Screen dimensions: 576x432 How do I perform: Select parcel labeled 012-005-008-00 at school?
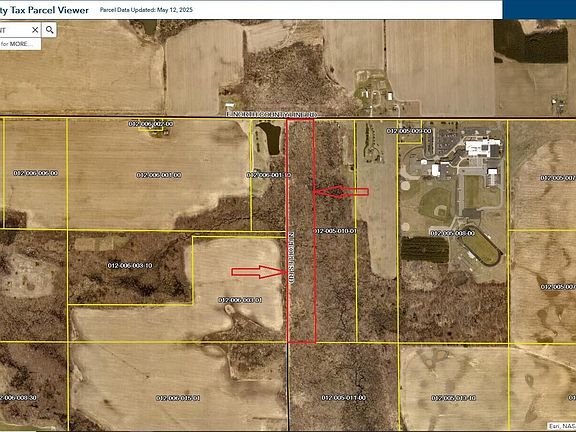coord(452,233)
